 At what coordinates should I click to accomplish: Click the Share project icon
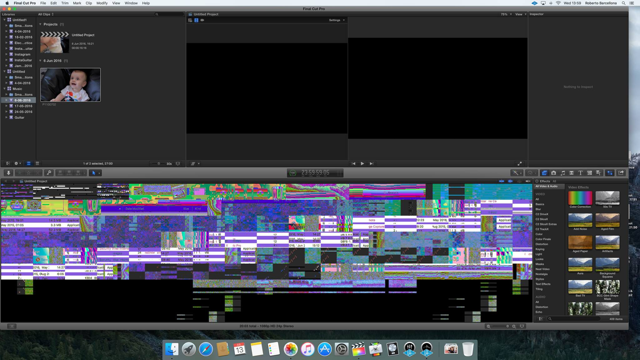point(621,173)
